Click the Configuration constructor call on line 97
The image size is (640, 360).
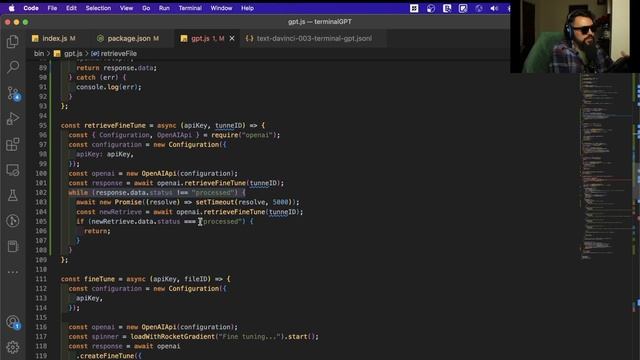194,144
